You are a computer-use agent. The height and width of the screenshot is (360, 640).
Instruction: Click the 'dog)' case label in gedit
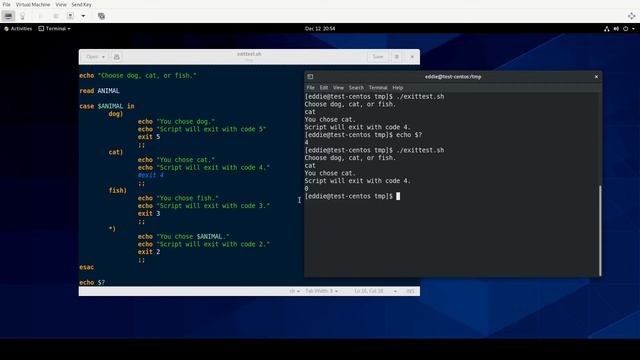[116, 114]
